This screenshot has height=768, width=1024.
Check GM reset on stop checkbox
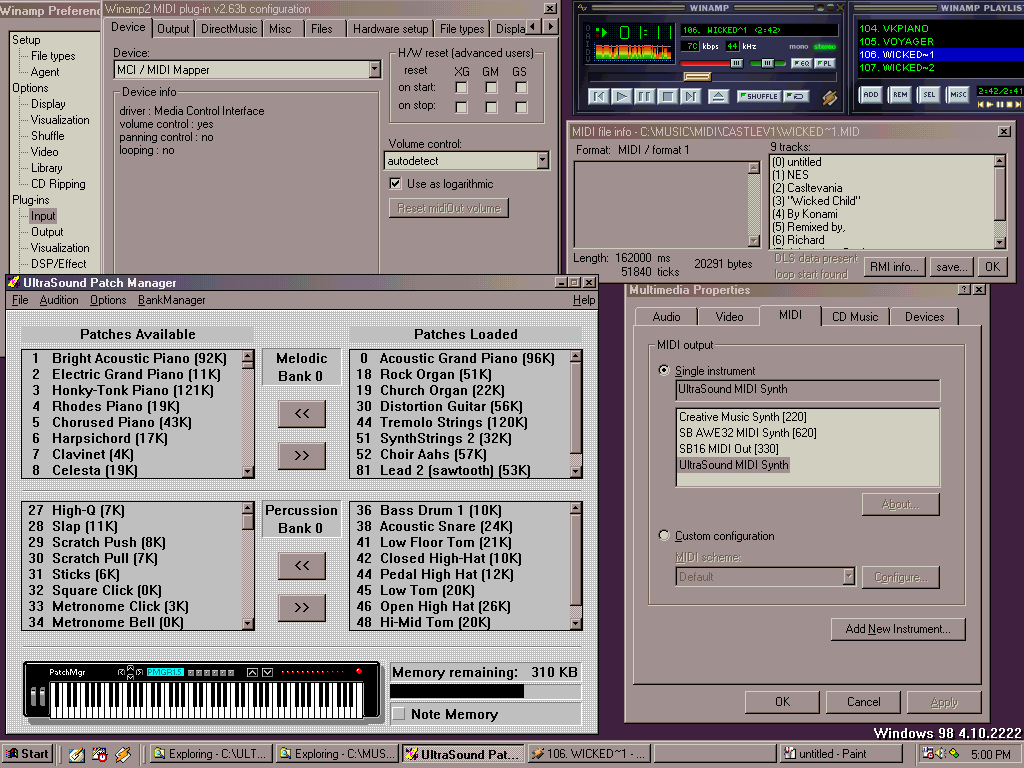point(491,106)
